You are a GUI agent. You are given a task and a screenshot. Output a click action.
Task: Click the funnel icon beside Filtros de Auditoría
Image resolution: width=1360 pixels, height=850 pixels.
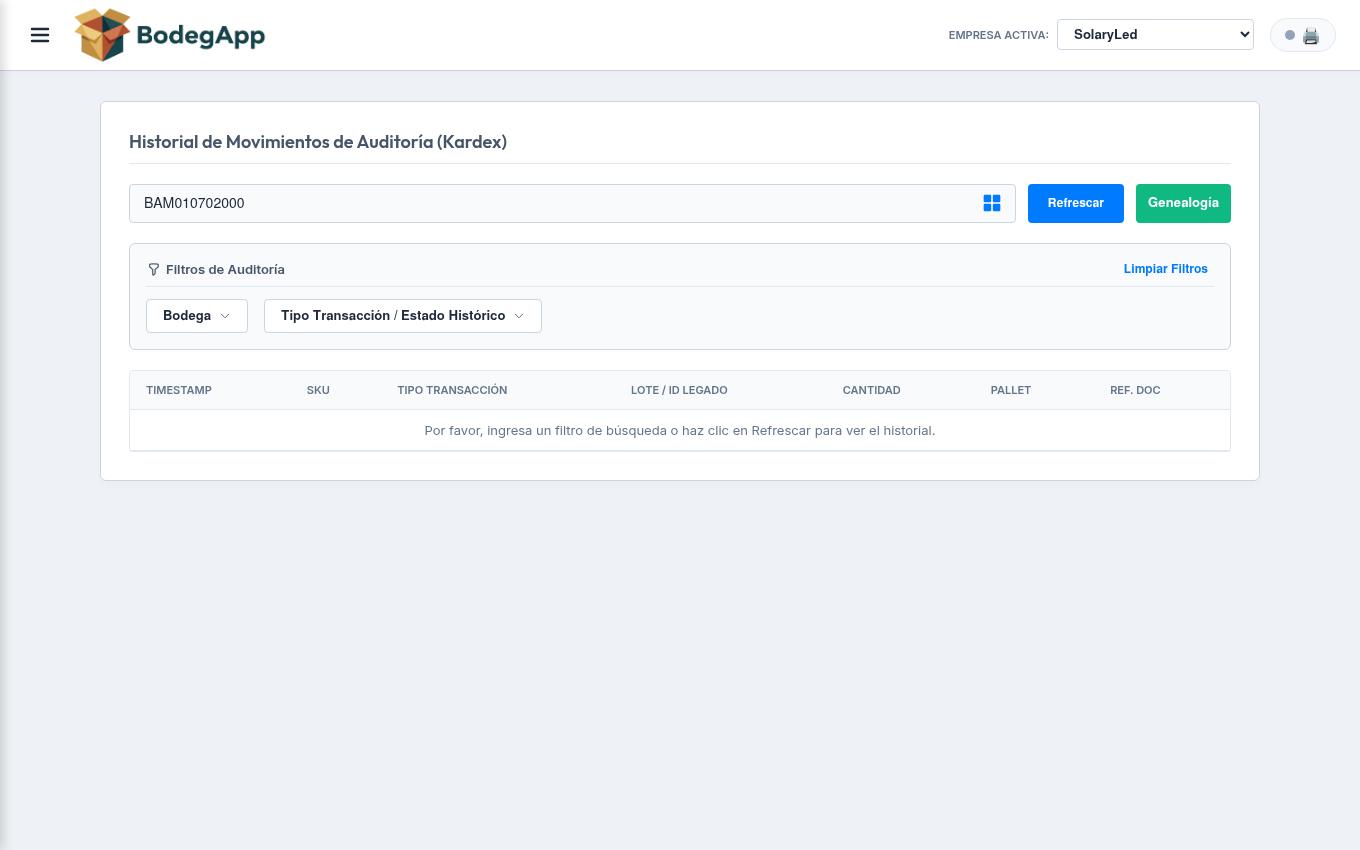153,269
